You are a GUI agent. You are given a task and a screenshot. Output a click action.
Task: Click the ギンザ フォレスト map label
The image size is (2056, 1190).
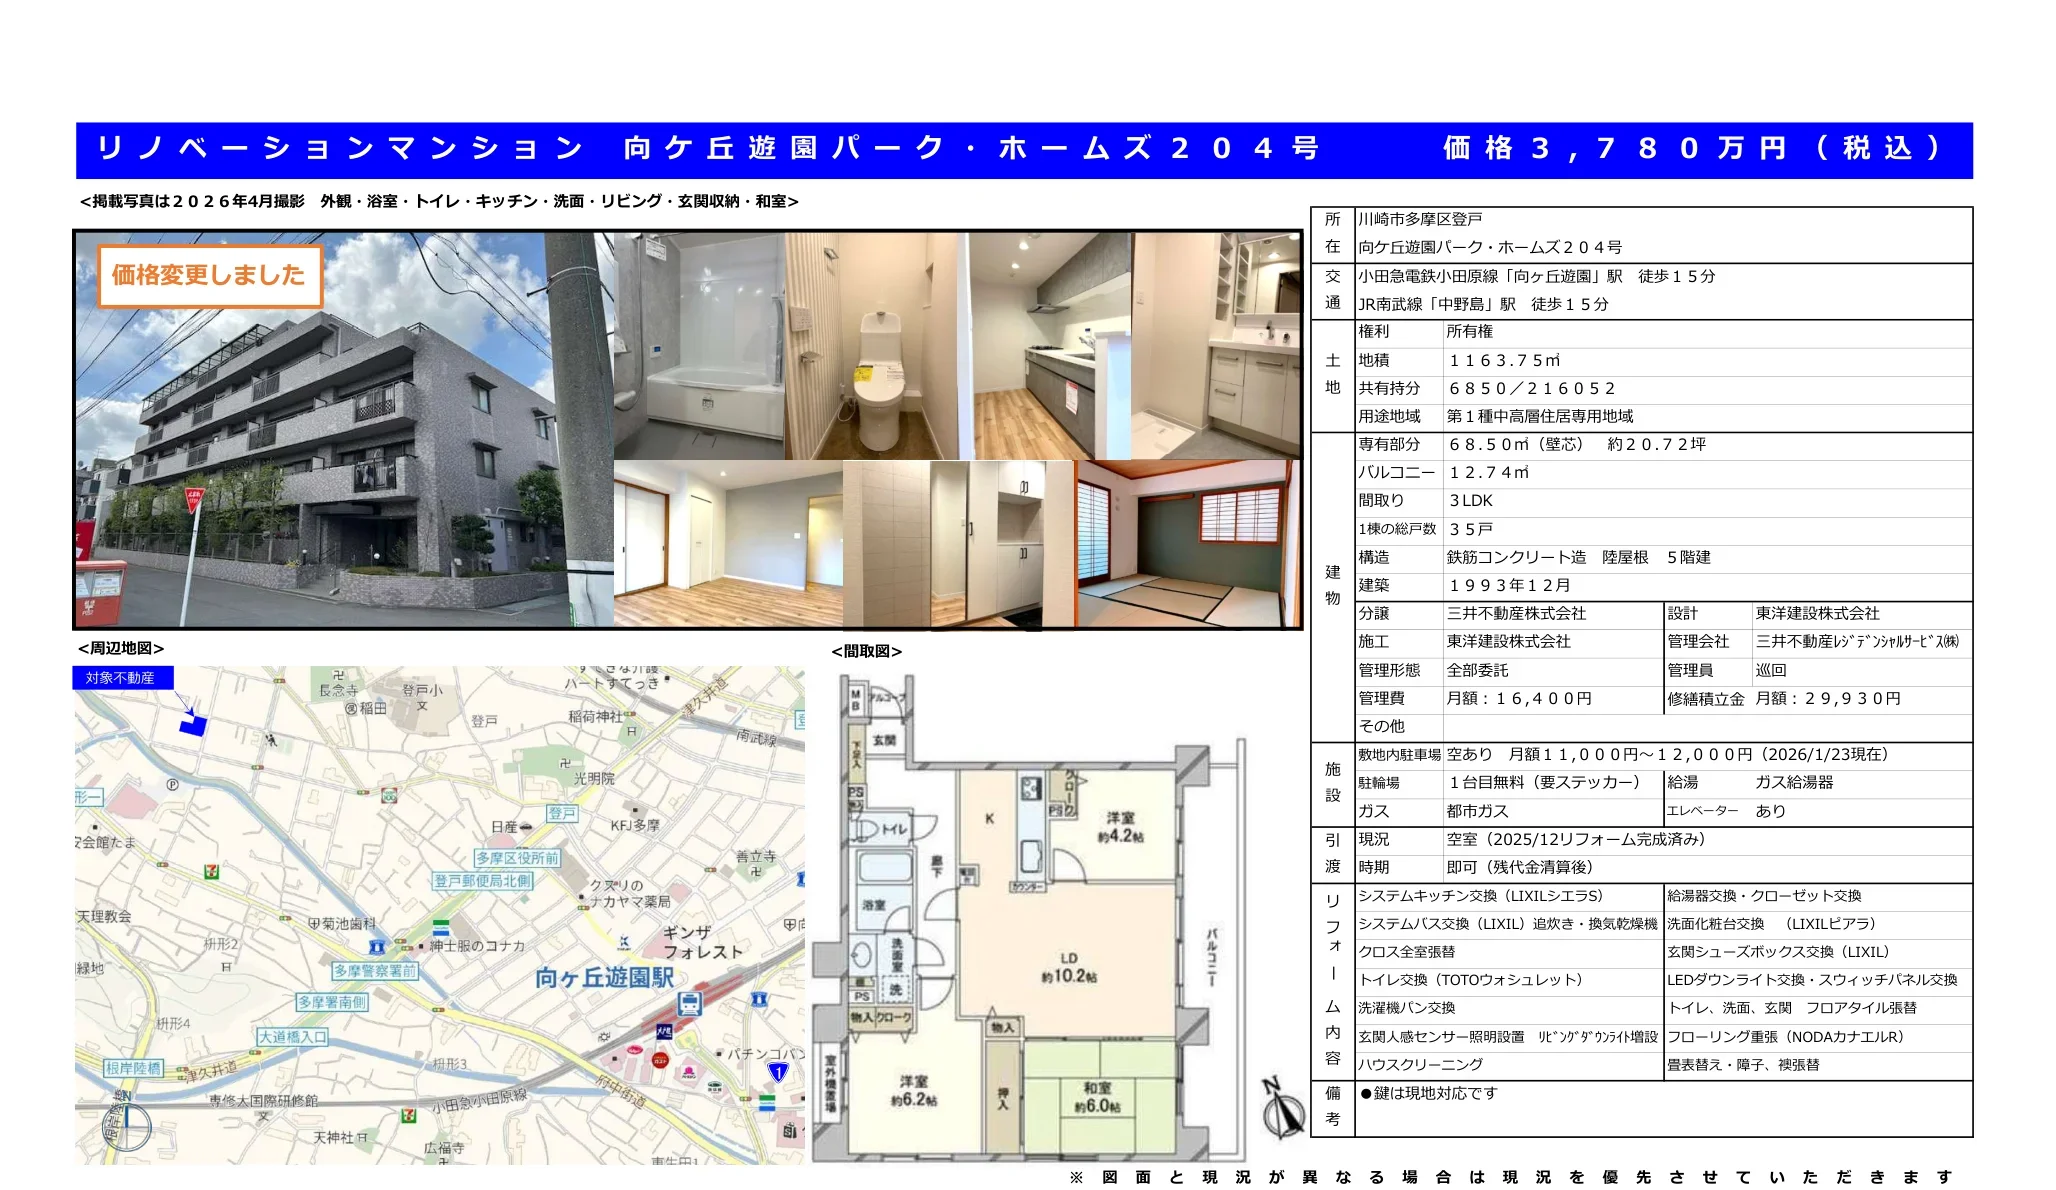[x=703, y=942]
